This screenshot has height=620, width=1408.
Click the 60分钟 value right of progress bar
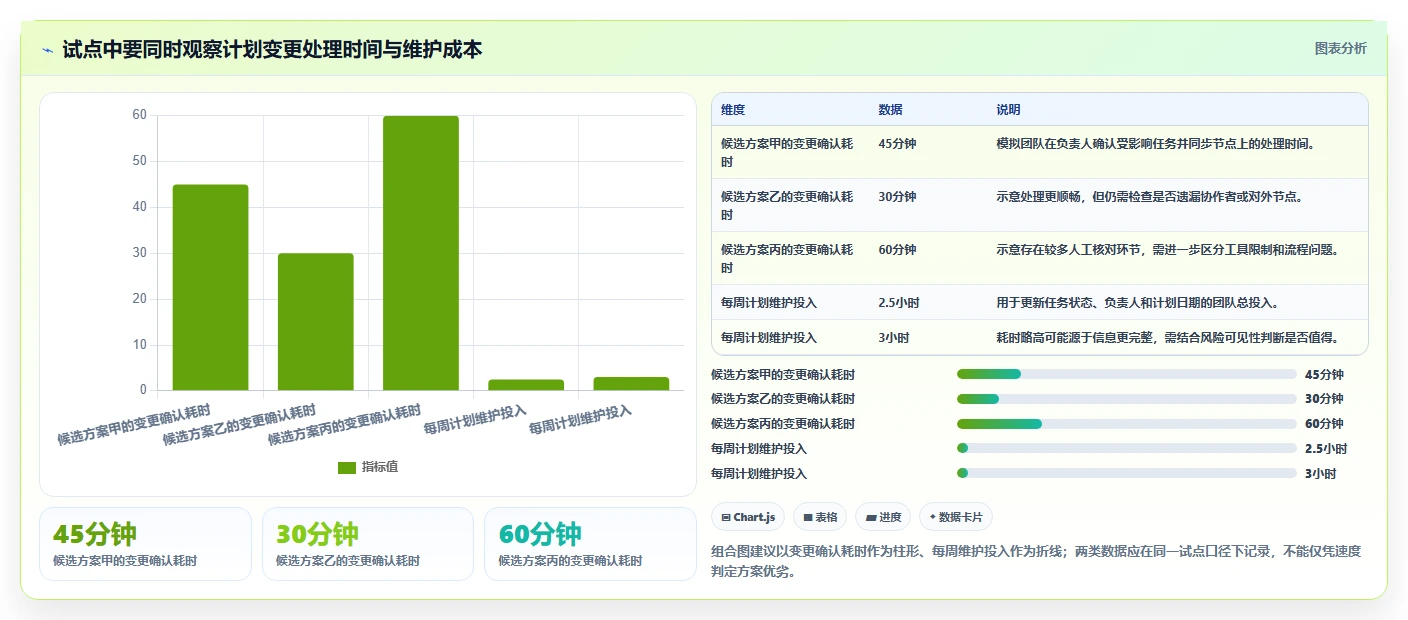1324,424
